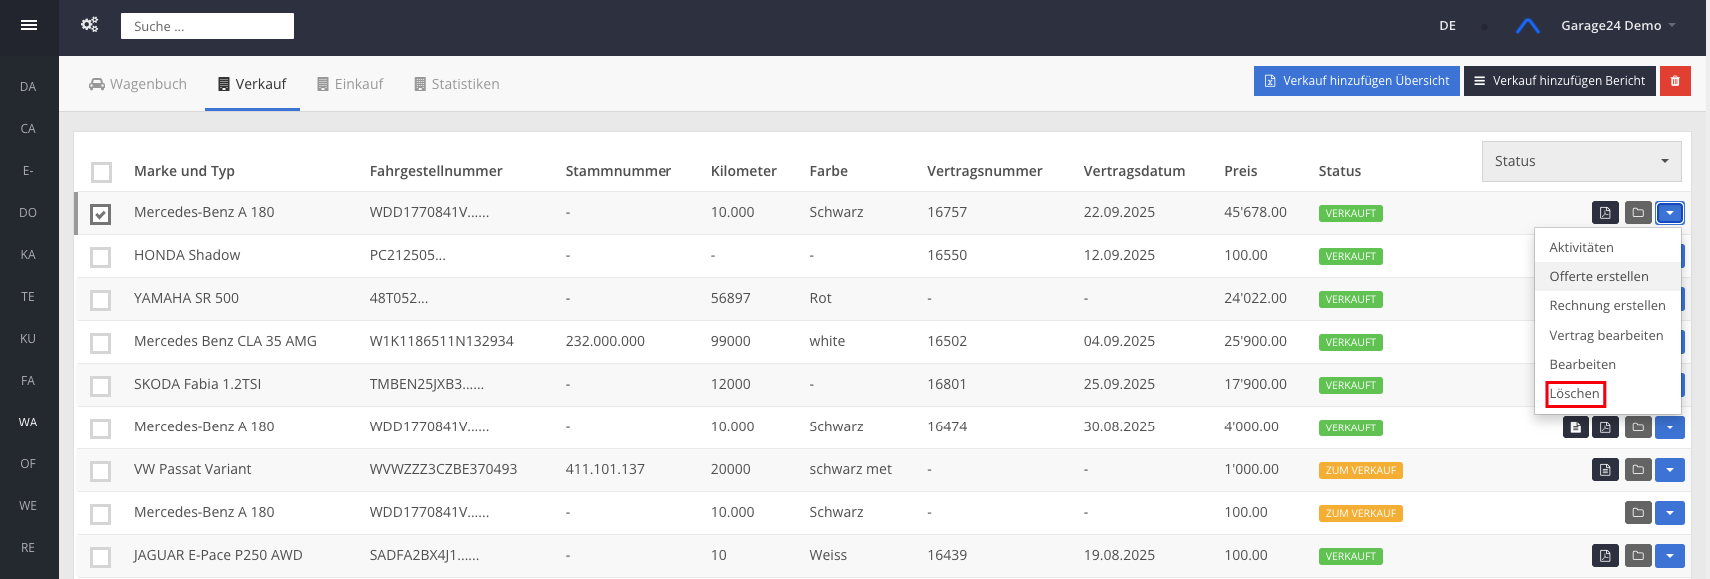
Task: Select Rechnung erstellen in the dropdown menu
Action: (1607, 306)
